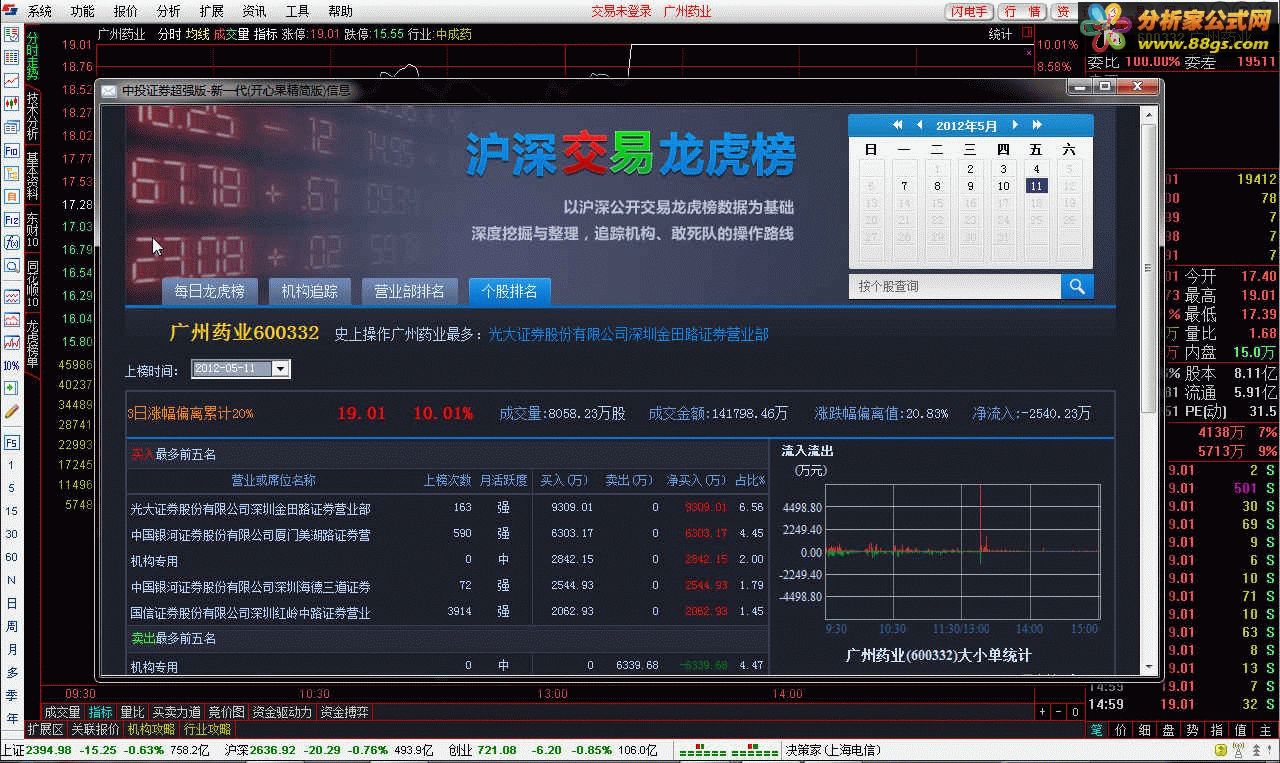Select the 量比 bottom tab
The image size is (1280, 763).
pyautogui.click(x=132, y=712)
